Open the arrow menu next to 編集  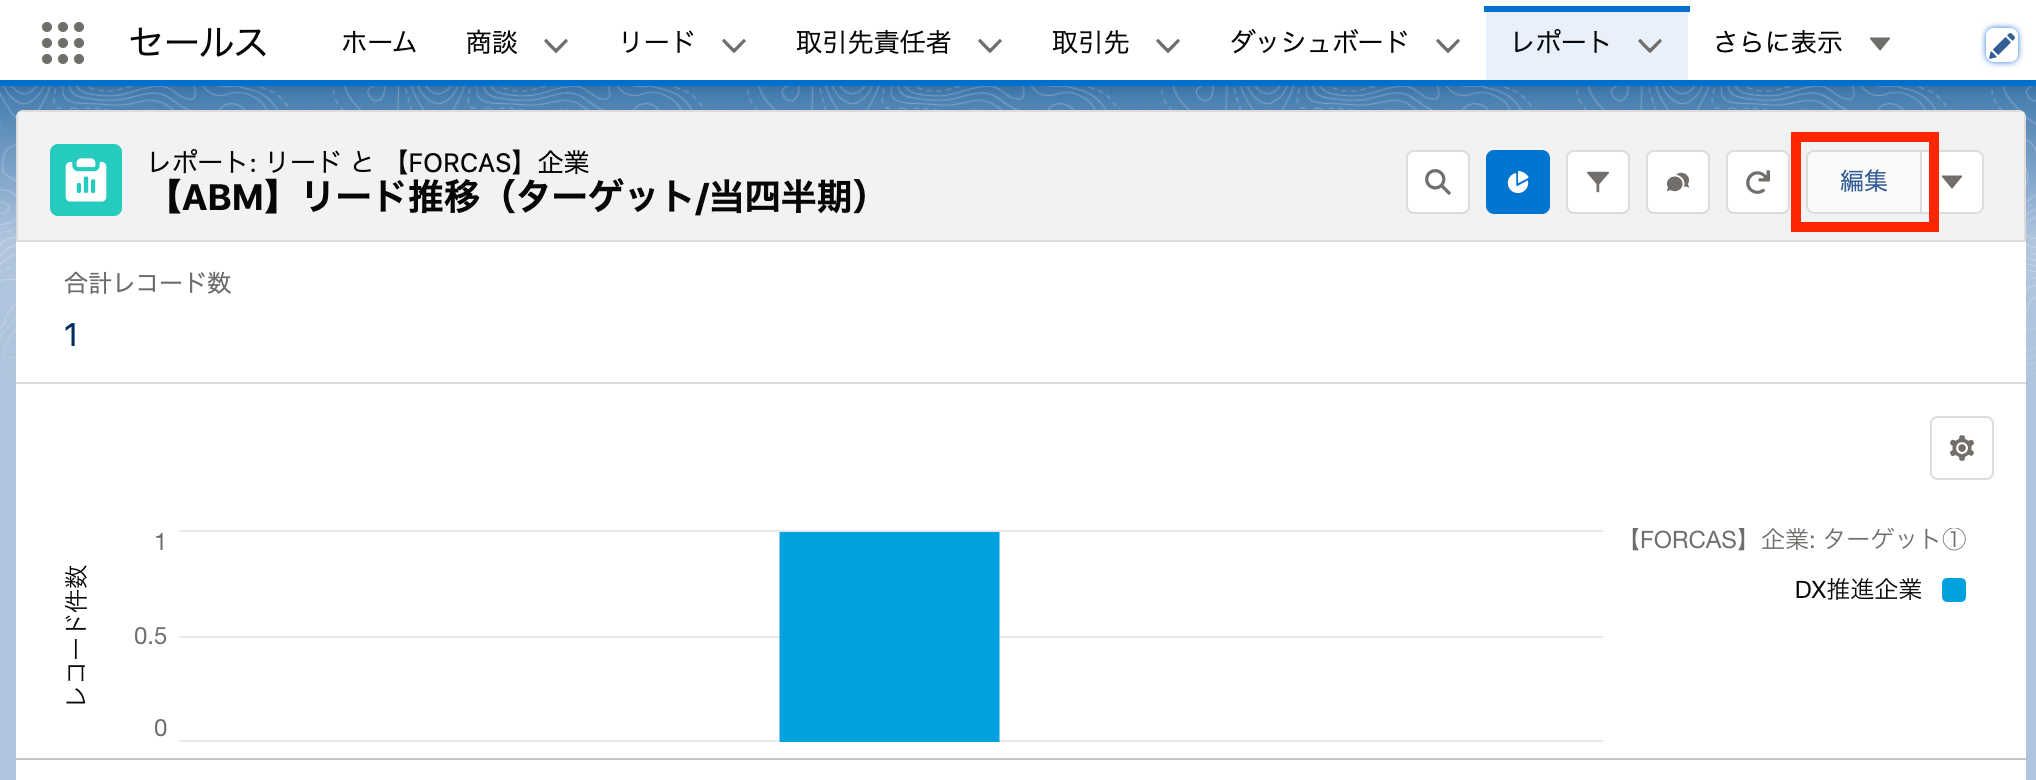coord(1952,182)
